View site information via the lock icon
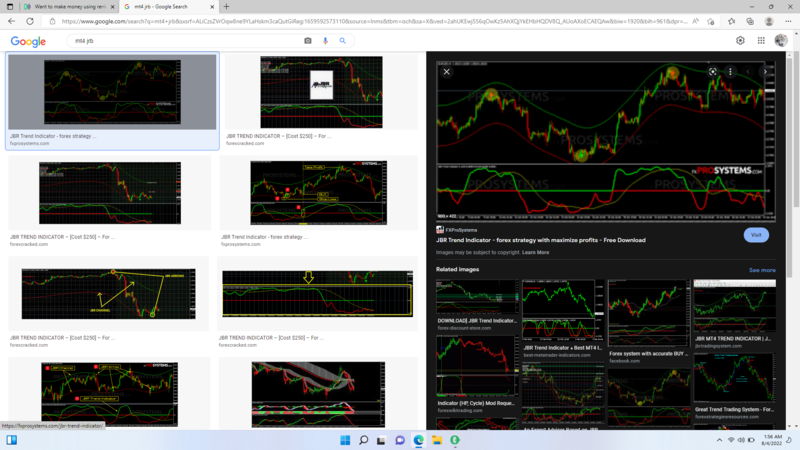The width and height of the screenshot is (800, 450). tap(52, 21)
